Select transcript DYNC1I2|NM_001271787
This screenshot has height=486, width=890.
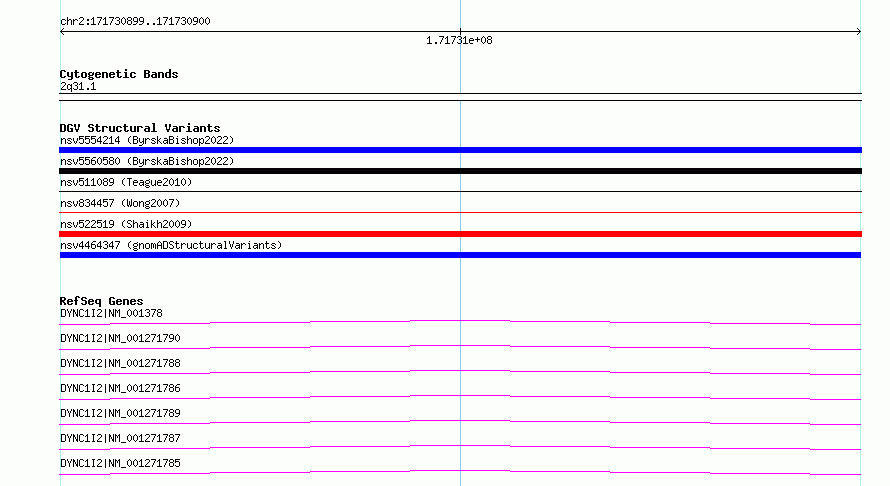(x=120, y=438)
